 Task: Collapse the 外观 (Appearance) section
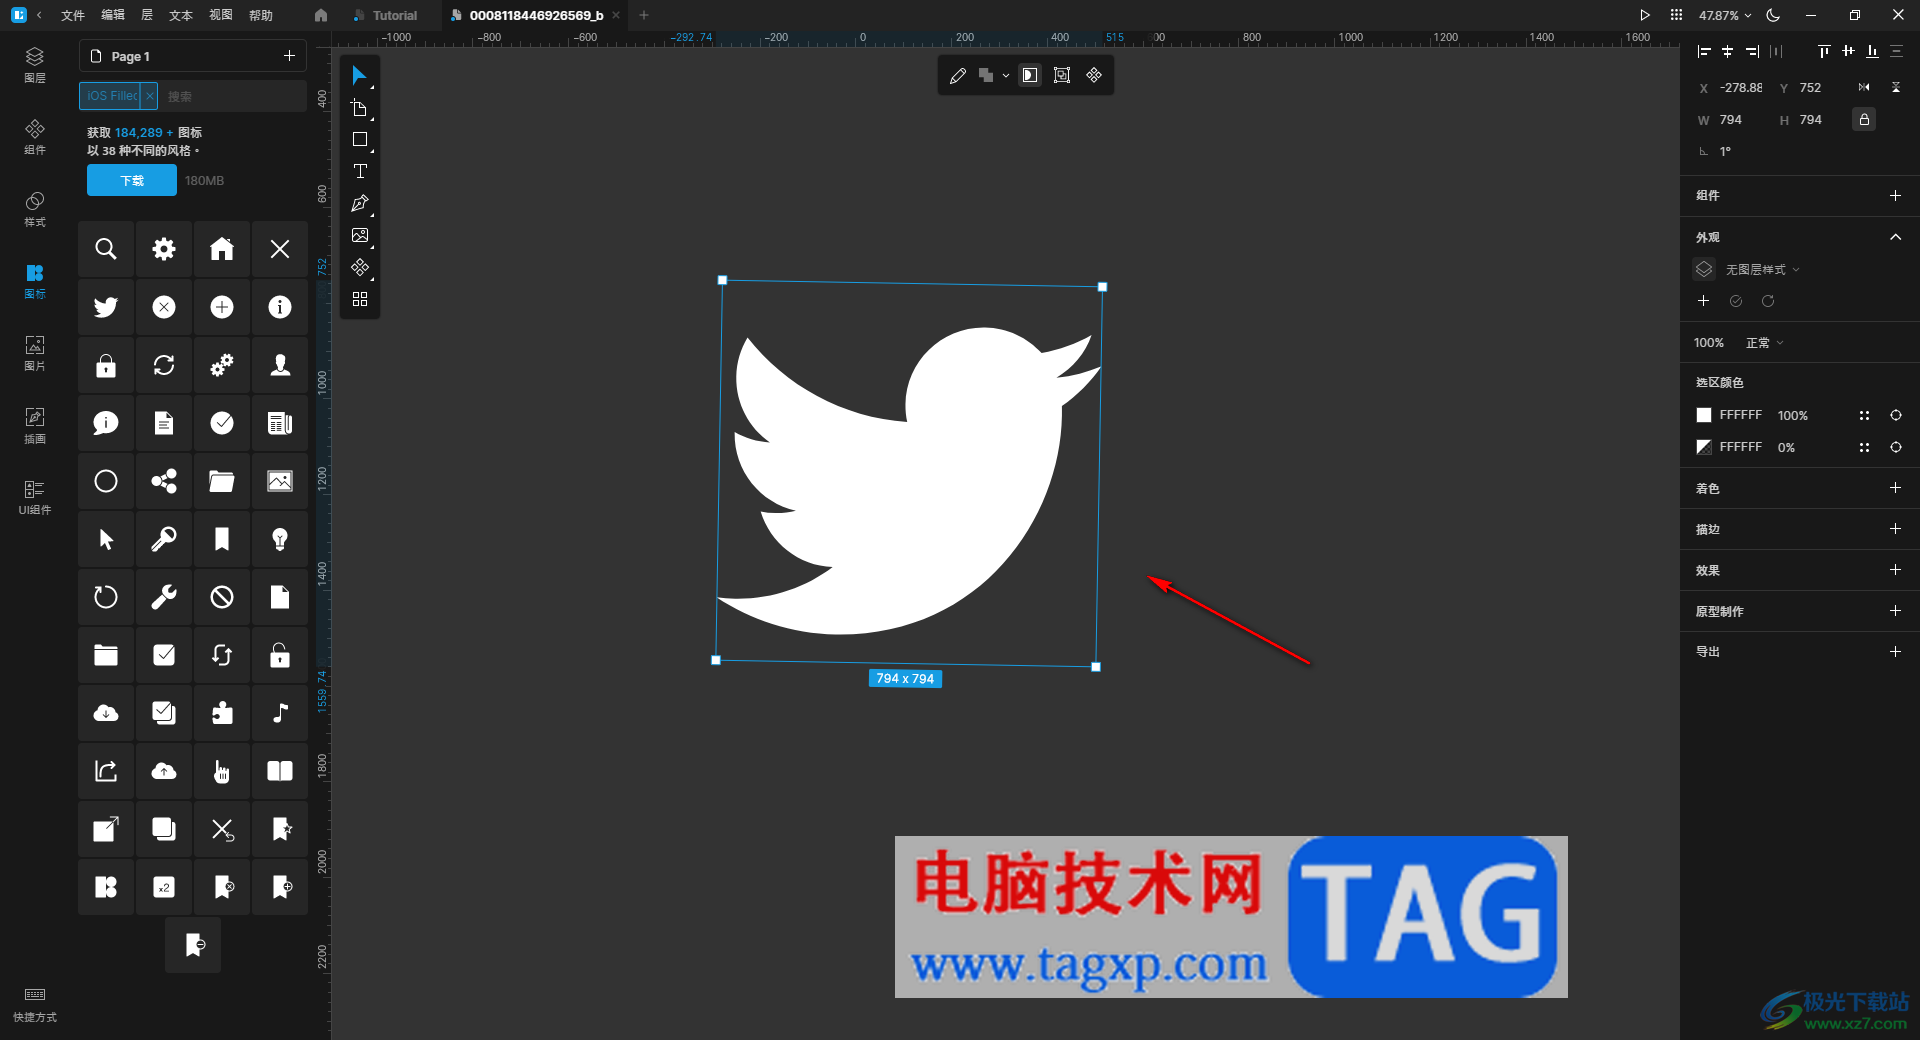1895,237
